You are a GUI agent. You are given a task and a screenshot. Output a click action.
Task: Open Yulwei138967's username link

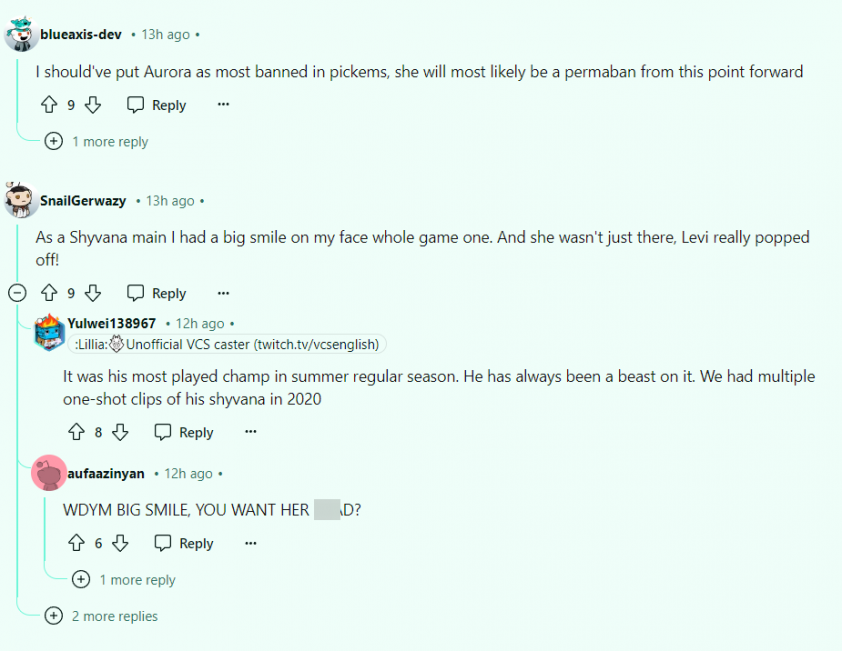[x=111, y=323]
